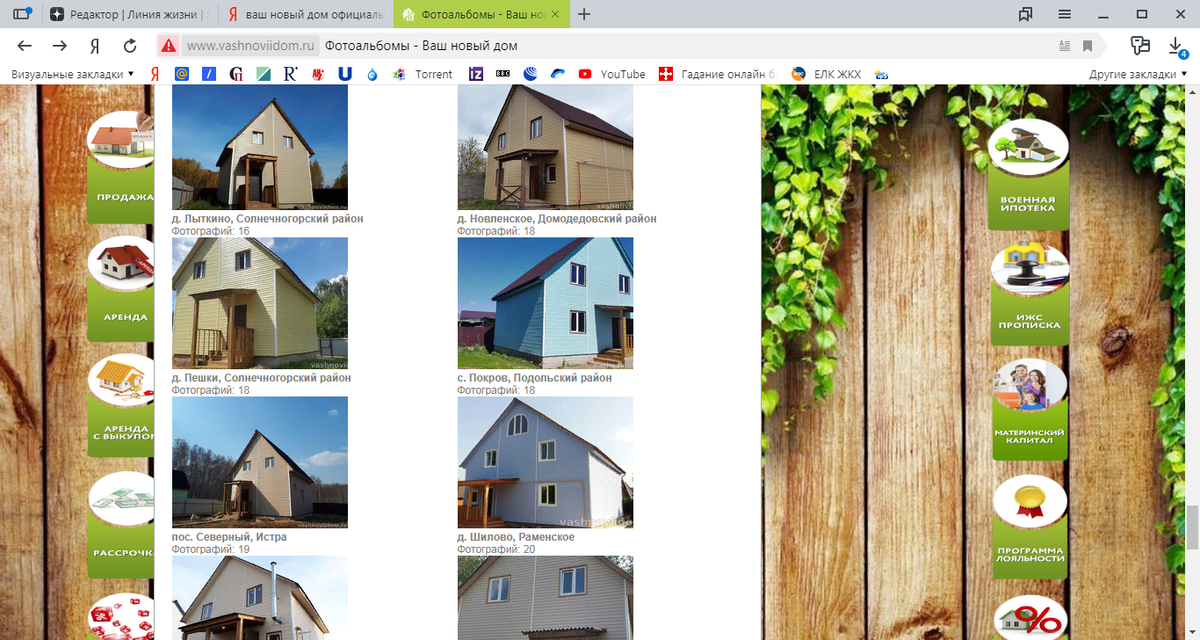Click the percent sign house icon
1200x640 pixels.
pos(1029,618)
